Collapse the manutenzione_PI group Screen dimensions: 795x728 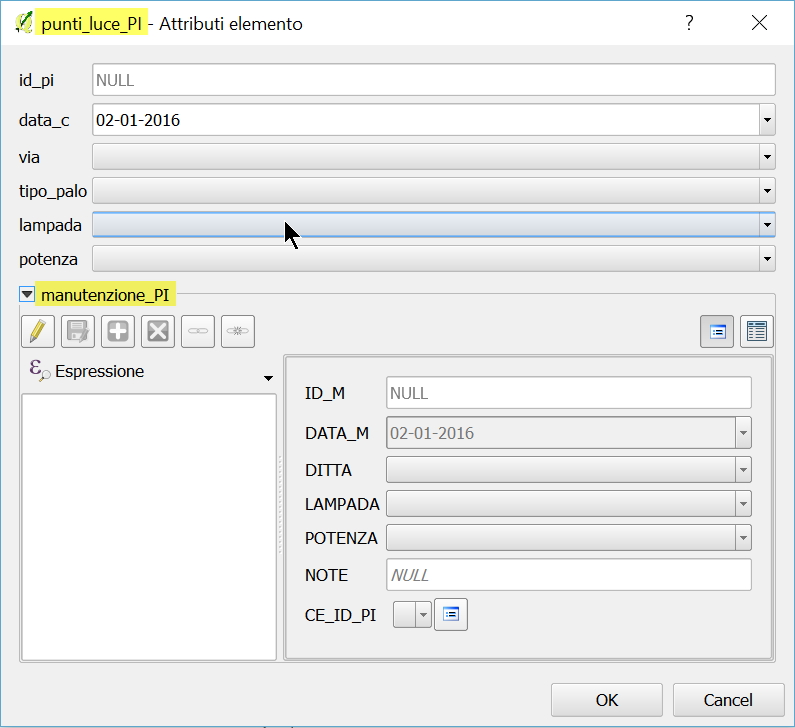click(x=27, y=295)
